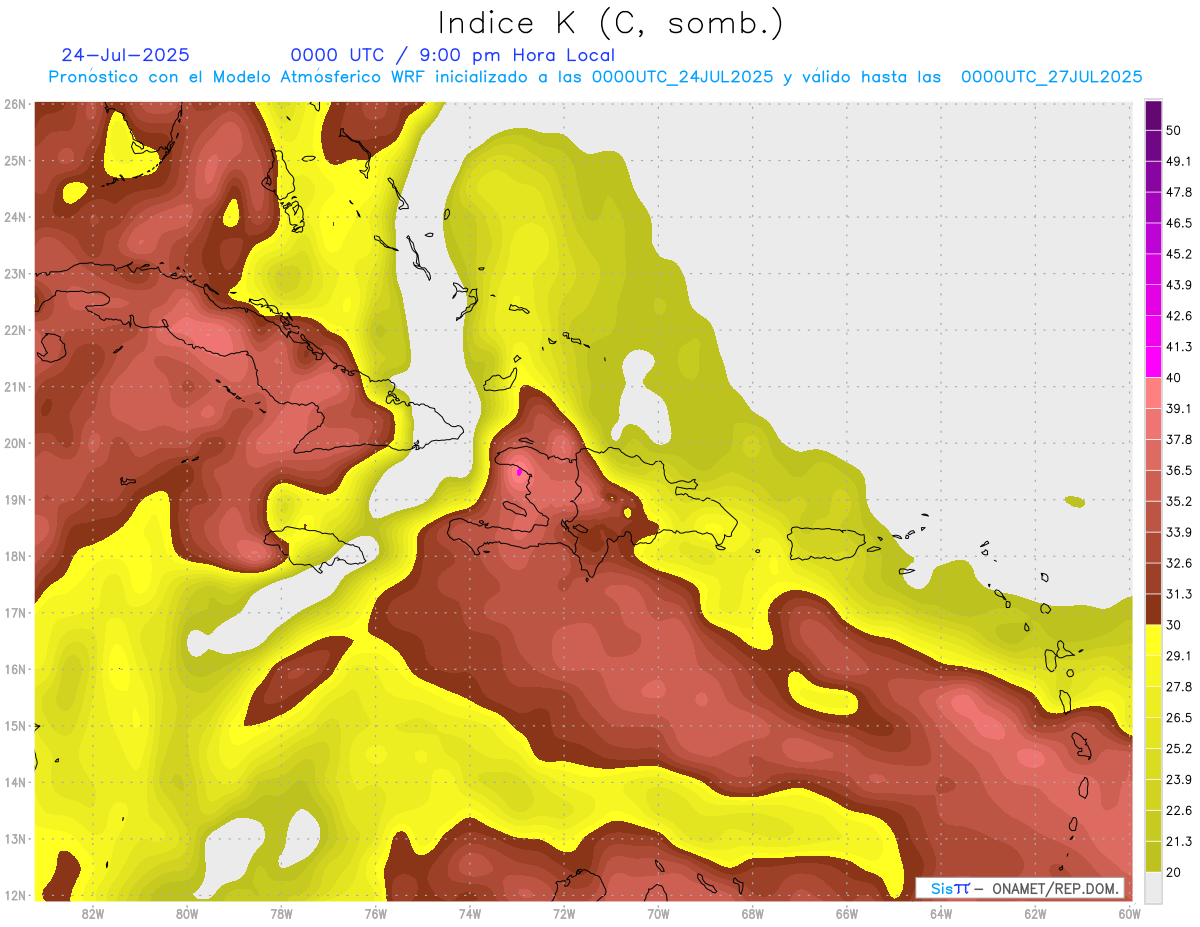Select the gray swatch below legend value 20
This screenshot has height=927, width=1200.
[x=1153, y=886]
